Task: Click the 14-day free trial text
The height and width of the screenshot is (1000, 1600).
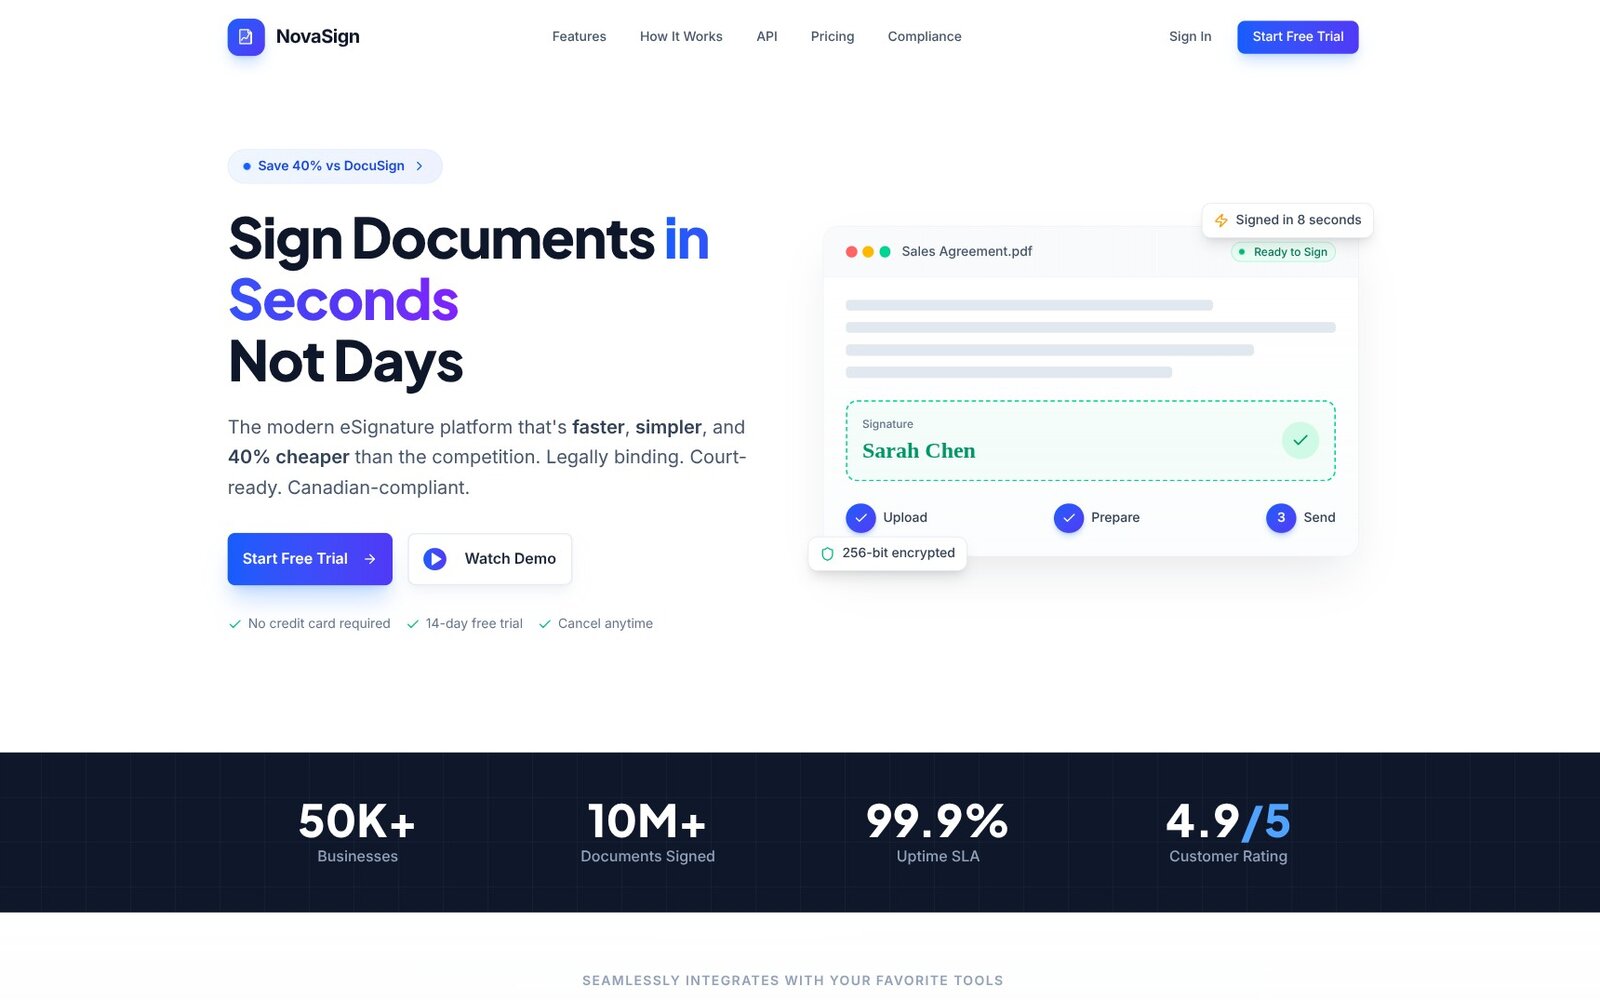Action: tap(474, 624)
